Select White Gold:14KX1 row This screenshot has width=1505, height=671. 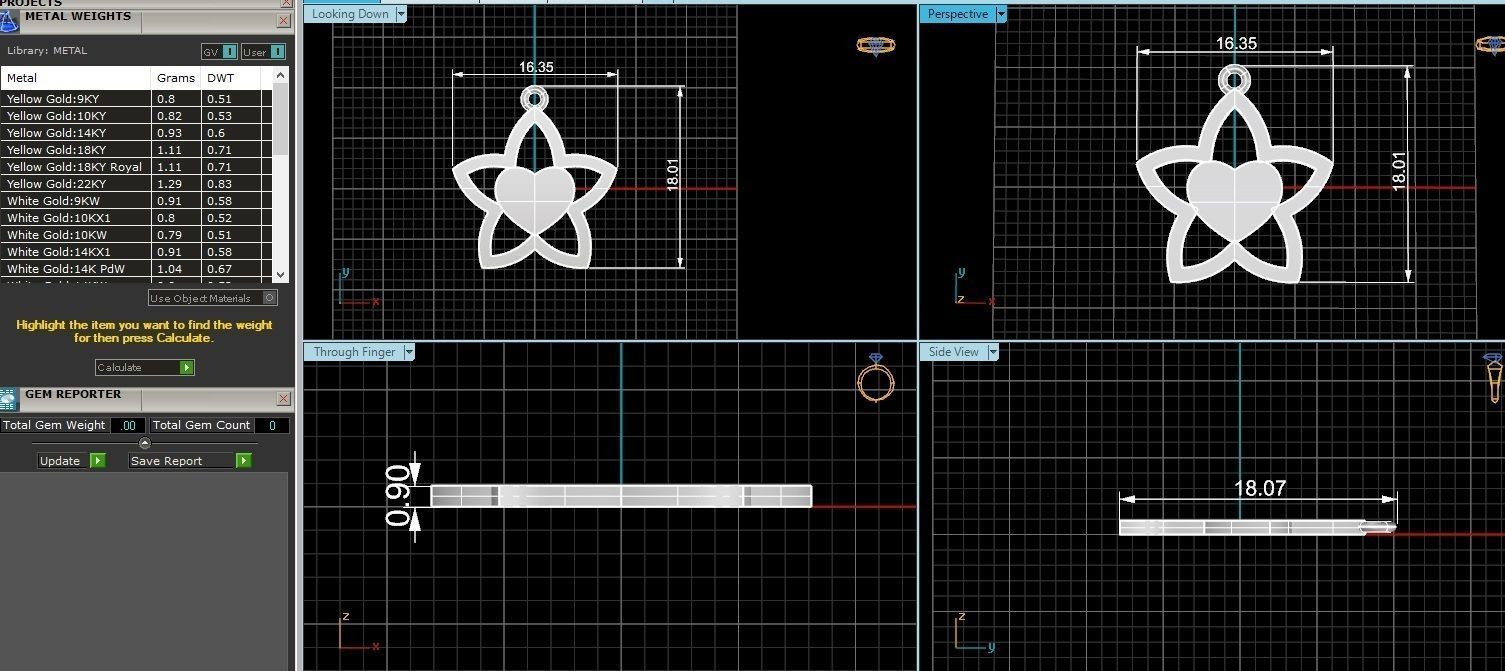coord(136,252)
